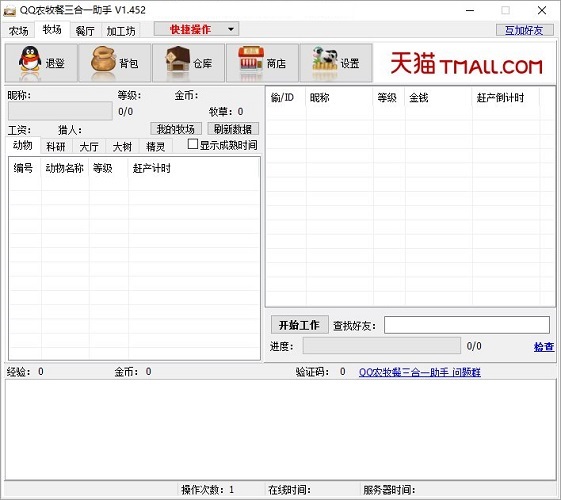Click the app icon in title bar
561x500 pixels.
pos(9,10)
